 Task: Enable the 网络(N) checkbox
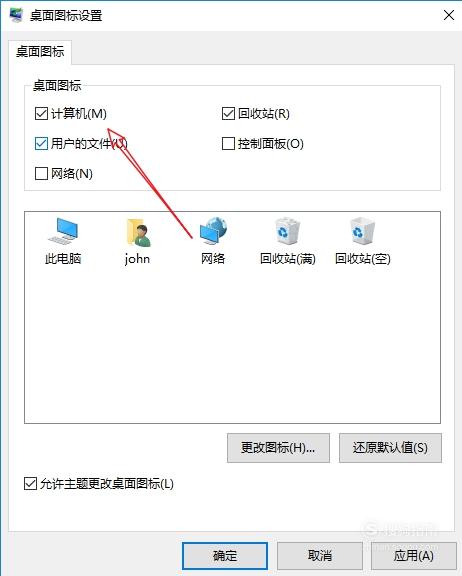(x=41, y=173)
